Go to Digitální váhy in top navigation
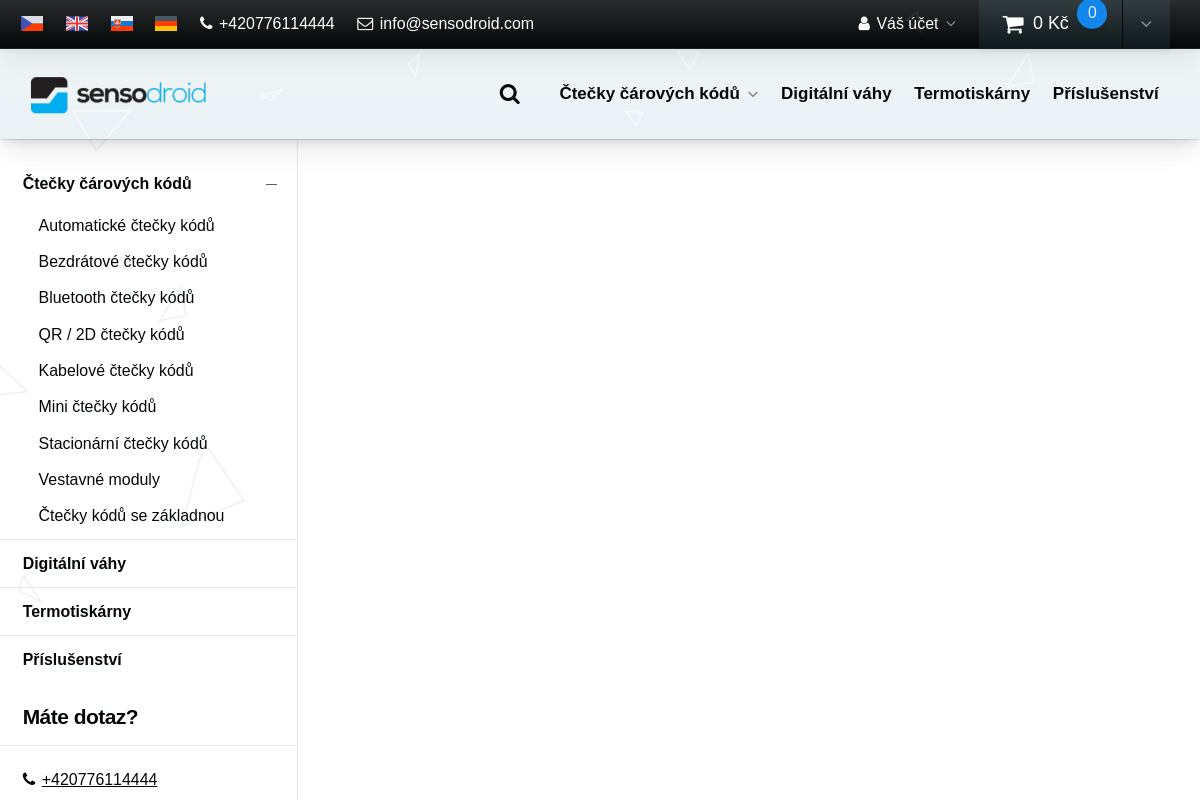This screenshot has width=1200, height=800. point(836,94)
